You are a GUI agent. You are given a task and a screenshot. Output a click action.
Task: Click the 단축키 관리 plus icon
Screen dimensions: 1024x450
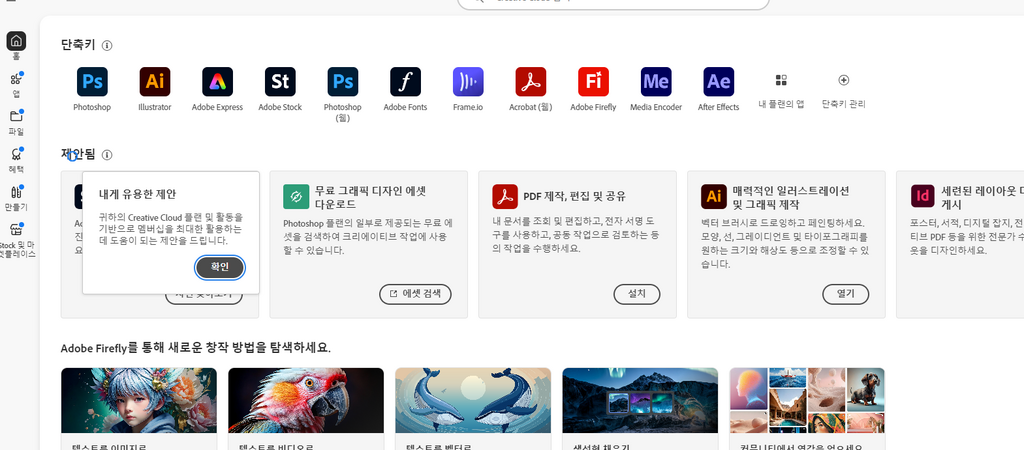(x=844, y=80)
